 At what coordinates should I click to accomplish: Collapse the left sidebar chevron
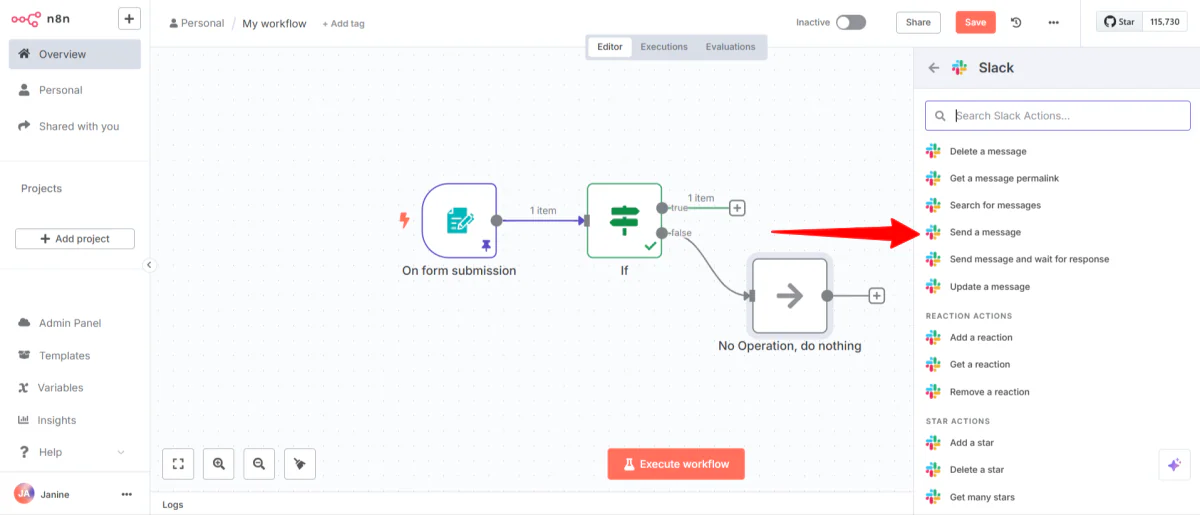(x=149, y=265)
